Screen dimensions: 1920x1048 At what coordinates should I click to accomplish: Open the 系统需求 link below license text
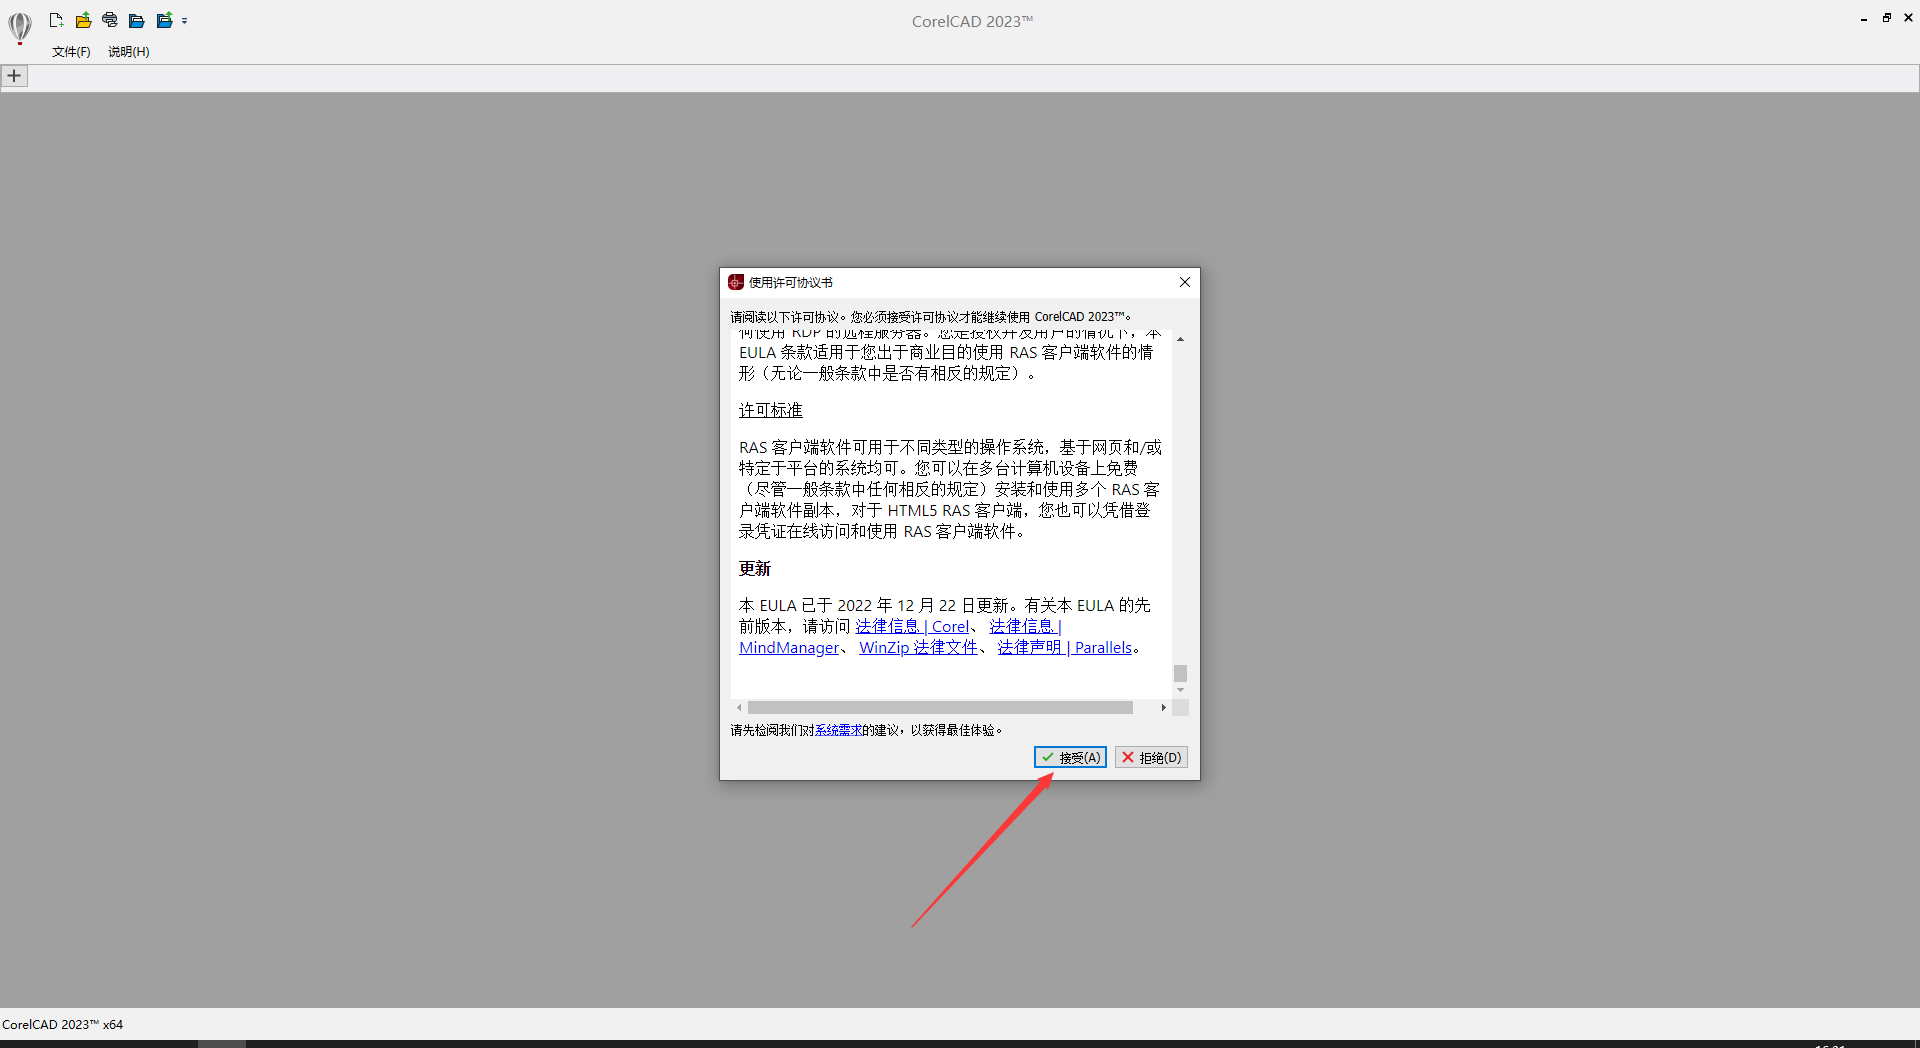pyautogui.click(x=838, y=730)
